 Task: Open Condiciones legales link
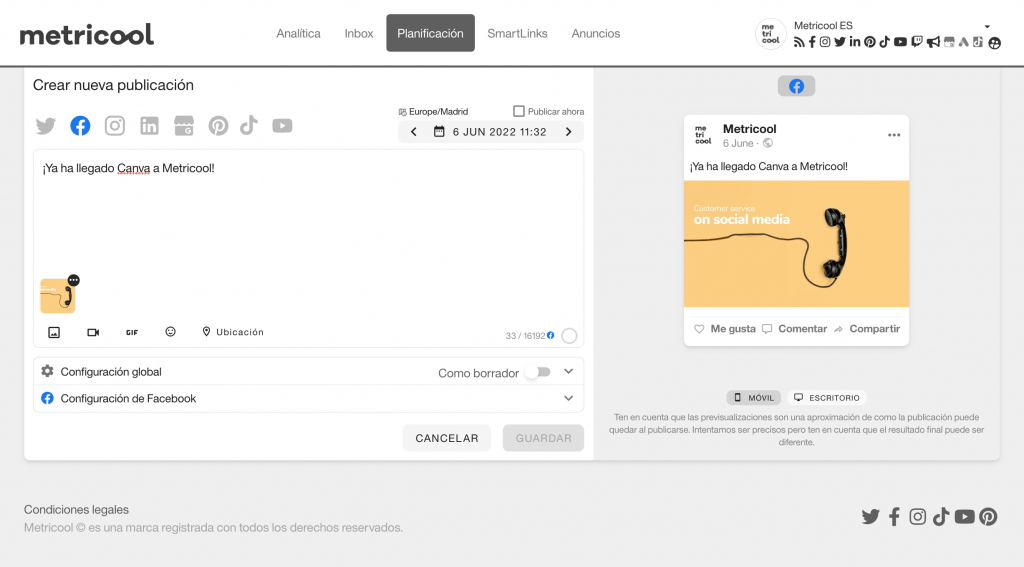click(x=76, y=510)
